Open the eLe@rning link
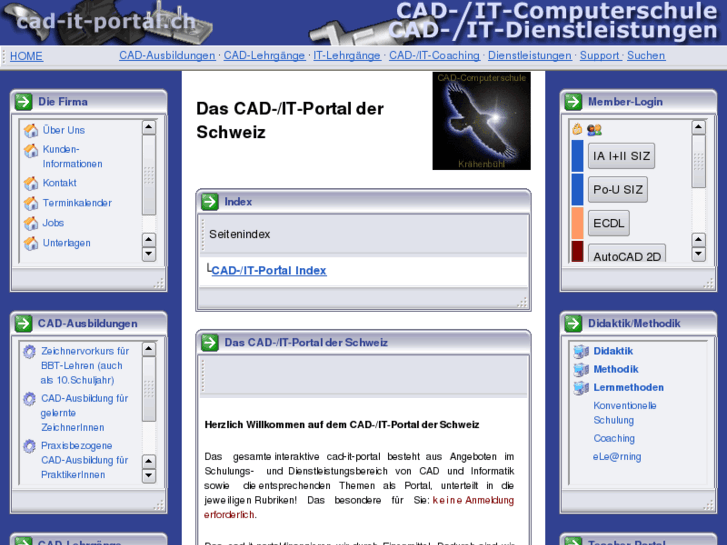Screen dimensions: 727x545 (x=617, y=457)
